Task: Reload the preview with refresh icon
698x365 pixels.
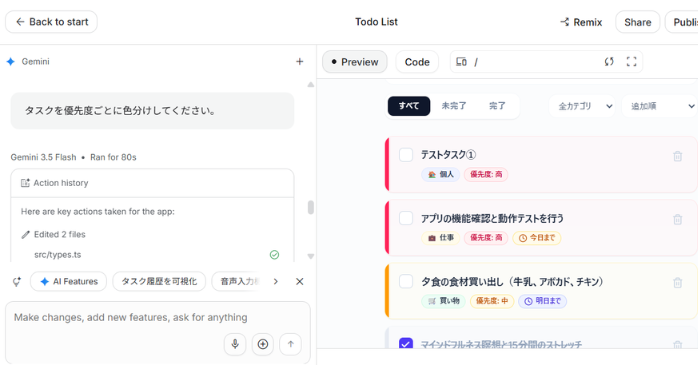Action: [609, 61]
